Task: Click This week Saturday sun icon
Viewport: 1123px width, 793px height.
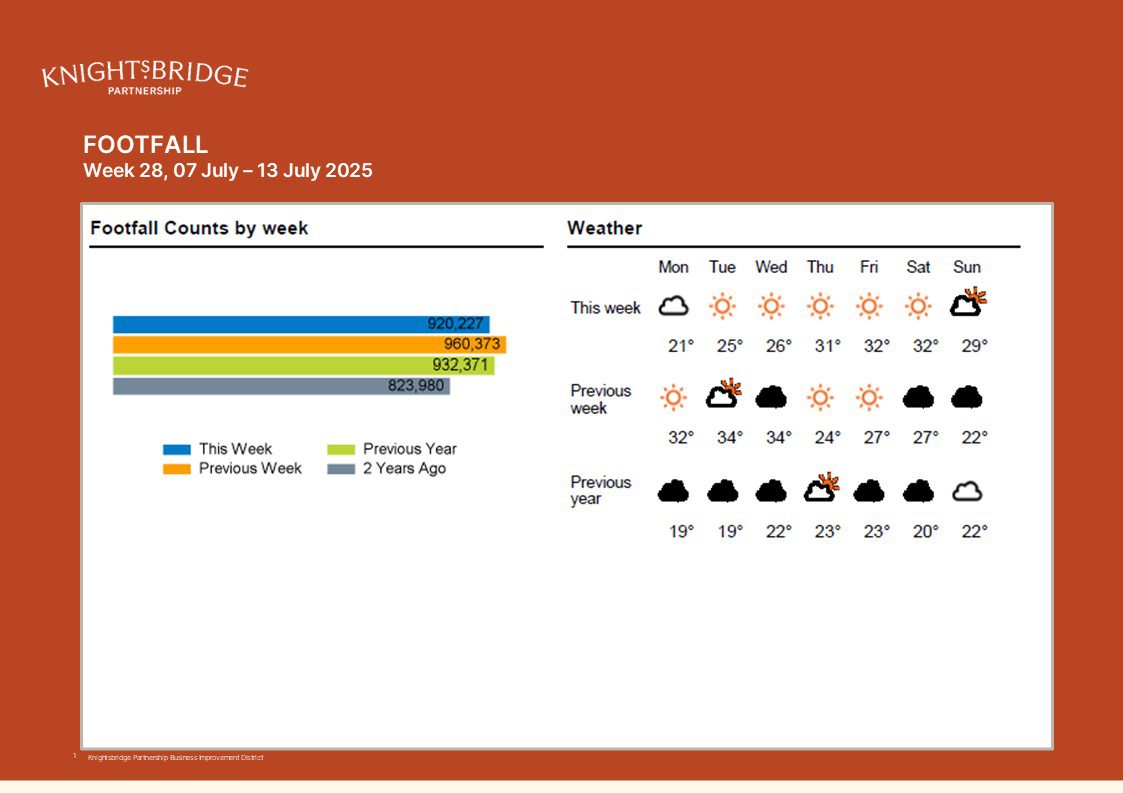Action: point(917,307)
